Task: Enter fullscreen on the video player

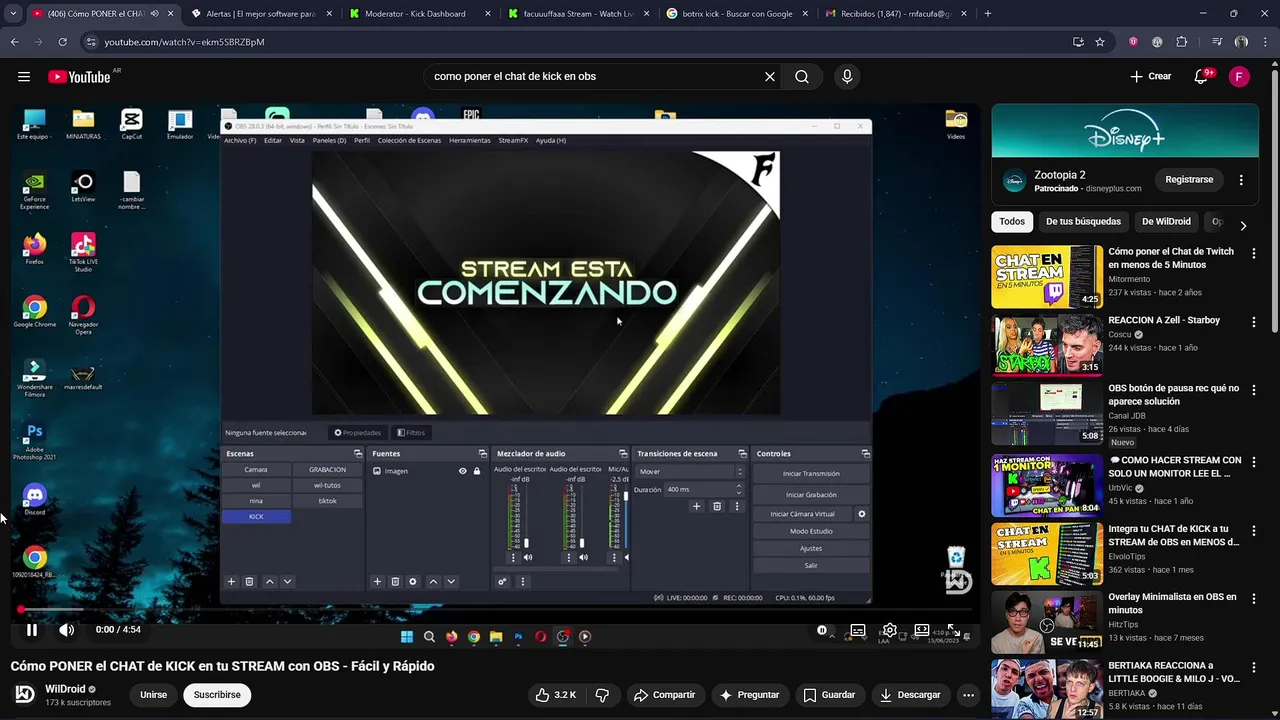Action: click(x=954, y=630)
